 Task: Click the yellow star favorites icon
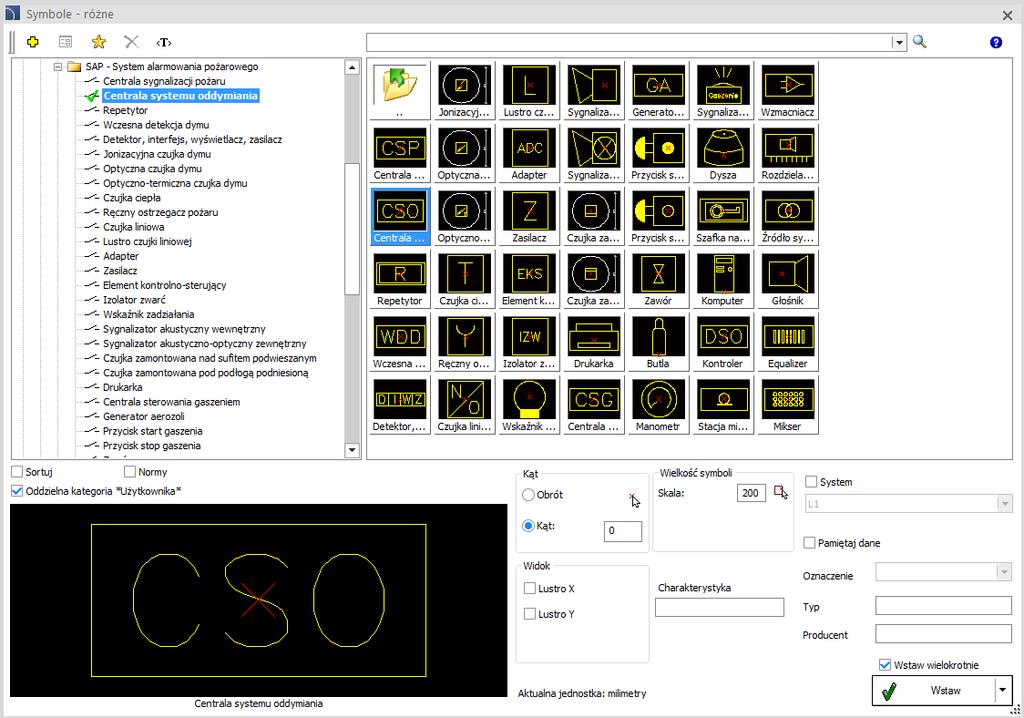tap(99, 42)
